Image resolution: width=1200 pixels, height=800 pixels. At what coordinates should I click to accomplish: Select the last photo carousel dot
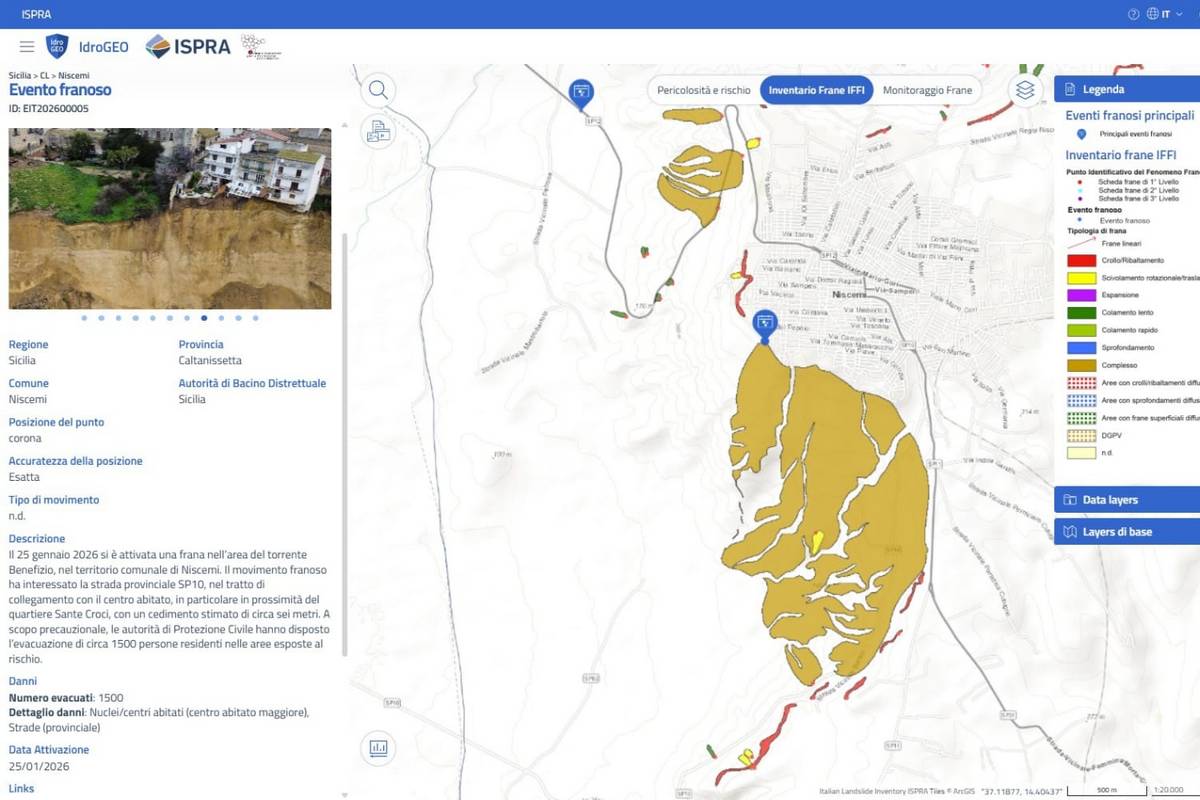(x=256, y=318)
